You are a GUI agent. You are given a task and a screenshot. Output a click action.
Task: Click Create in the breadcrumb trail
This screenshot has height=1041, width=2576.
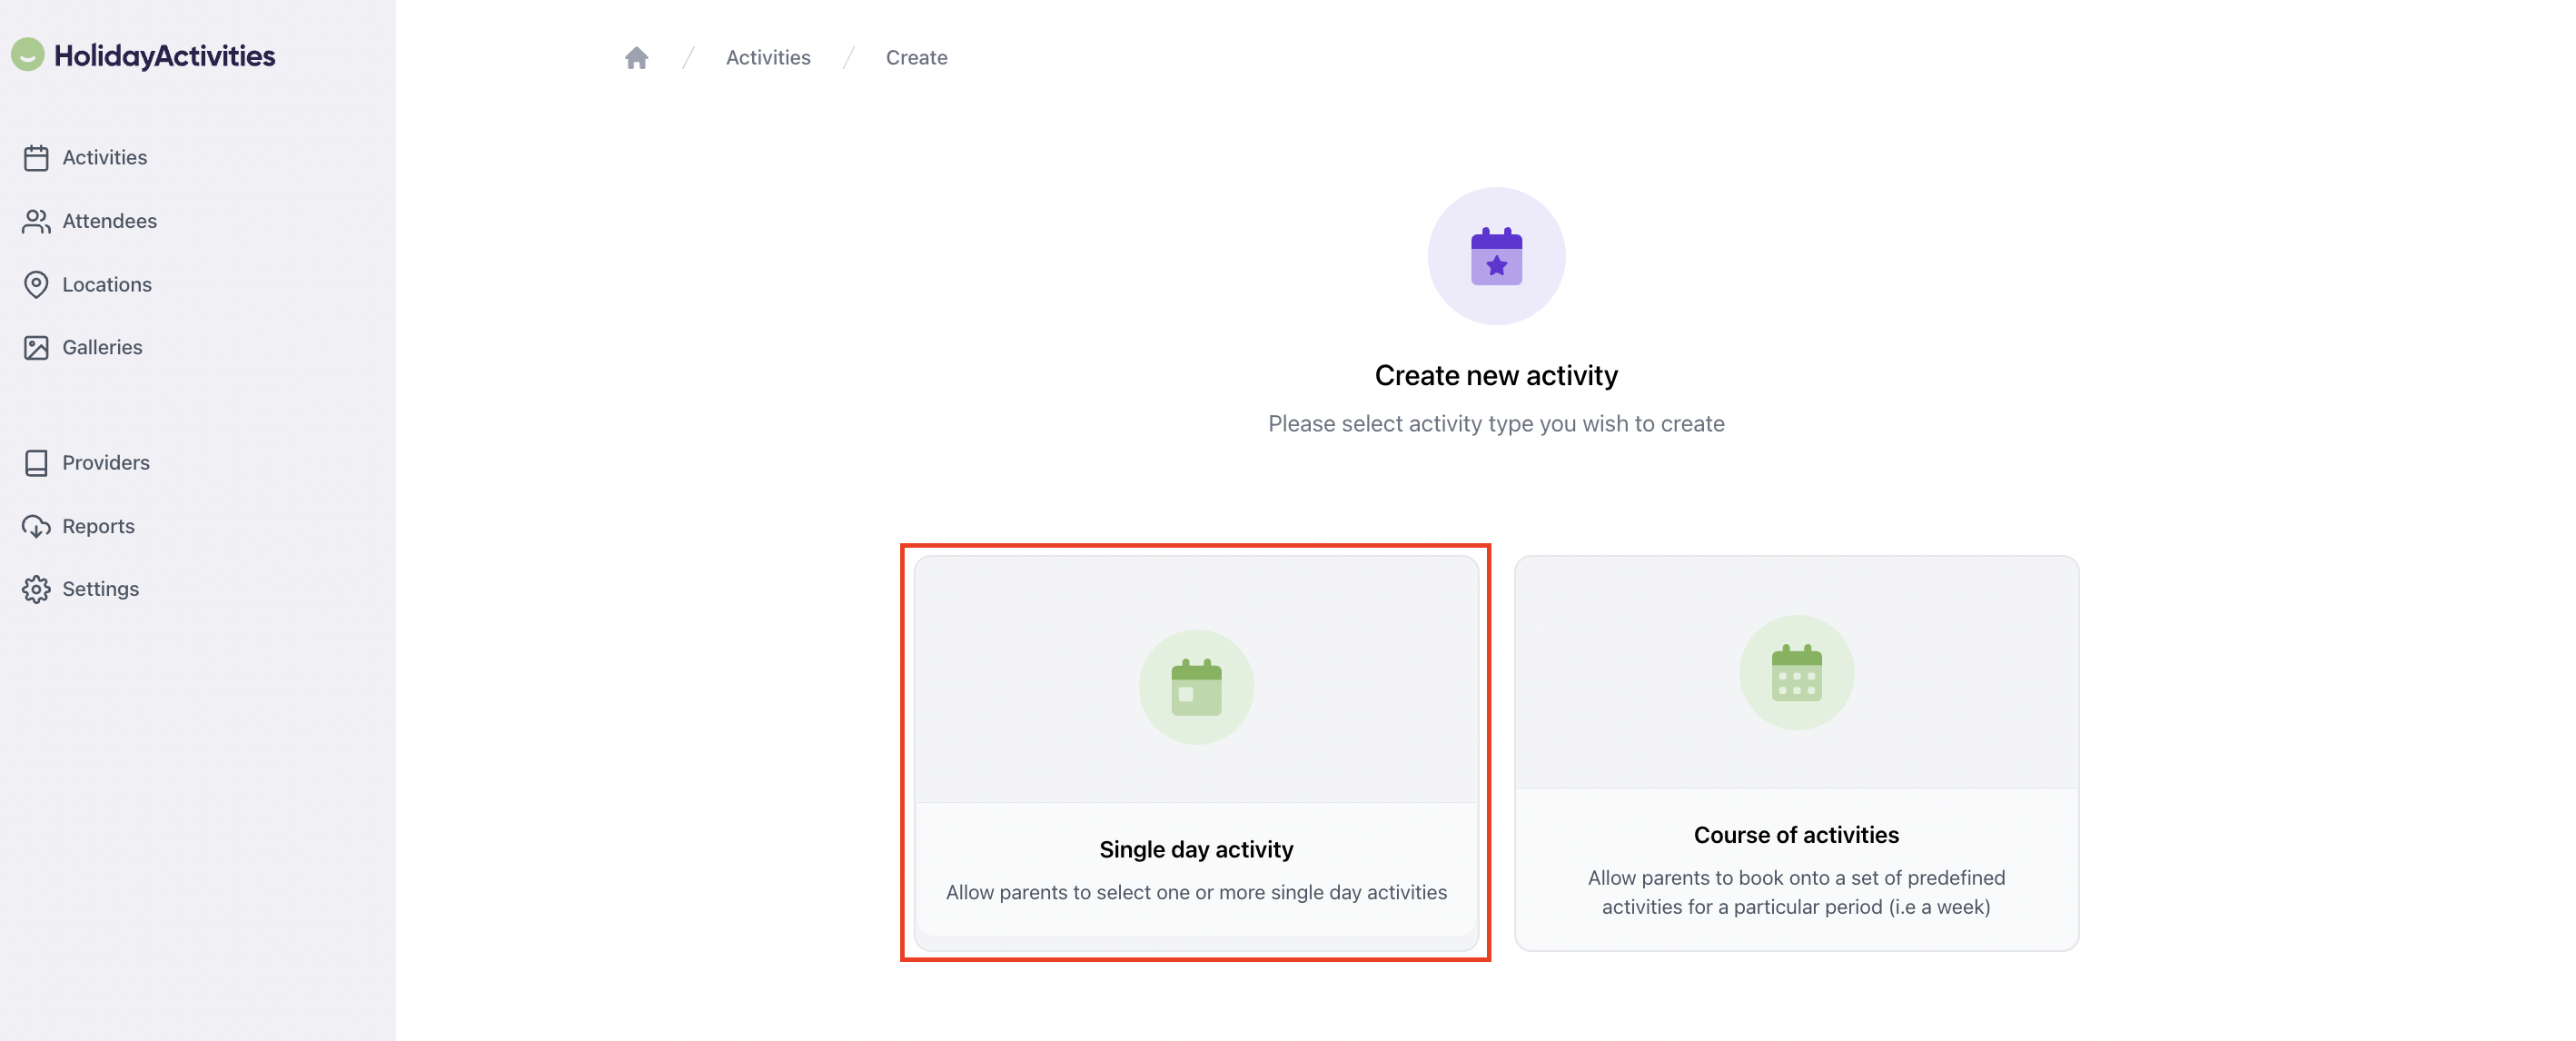tap(916, 57)
